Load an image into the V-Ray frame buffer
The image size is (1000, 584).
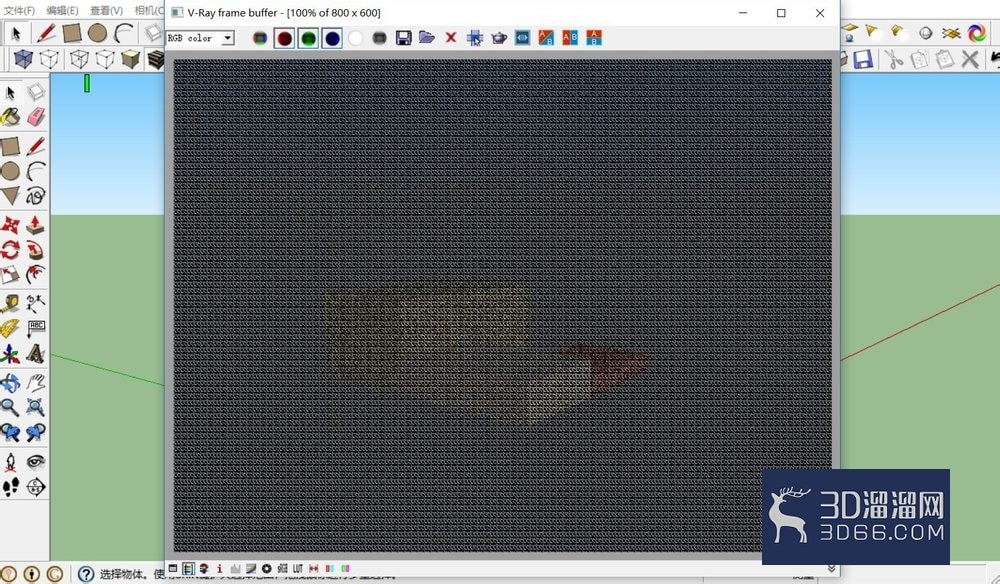(427, 38)
